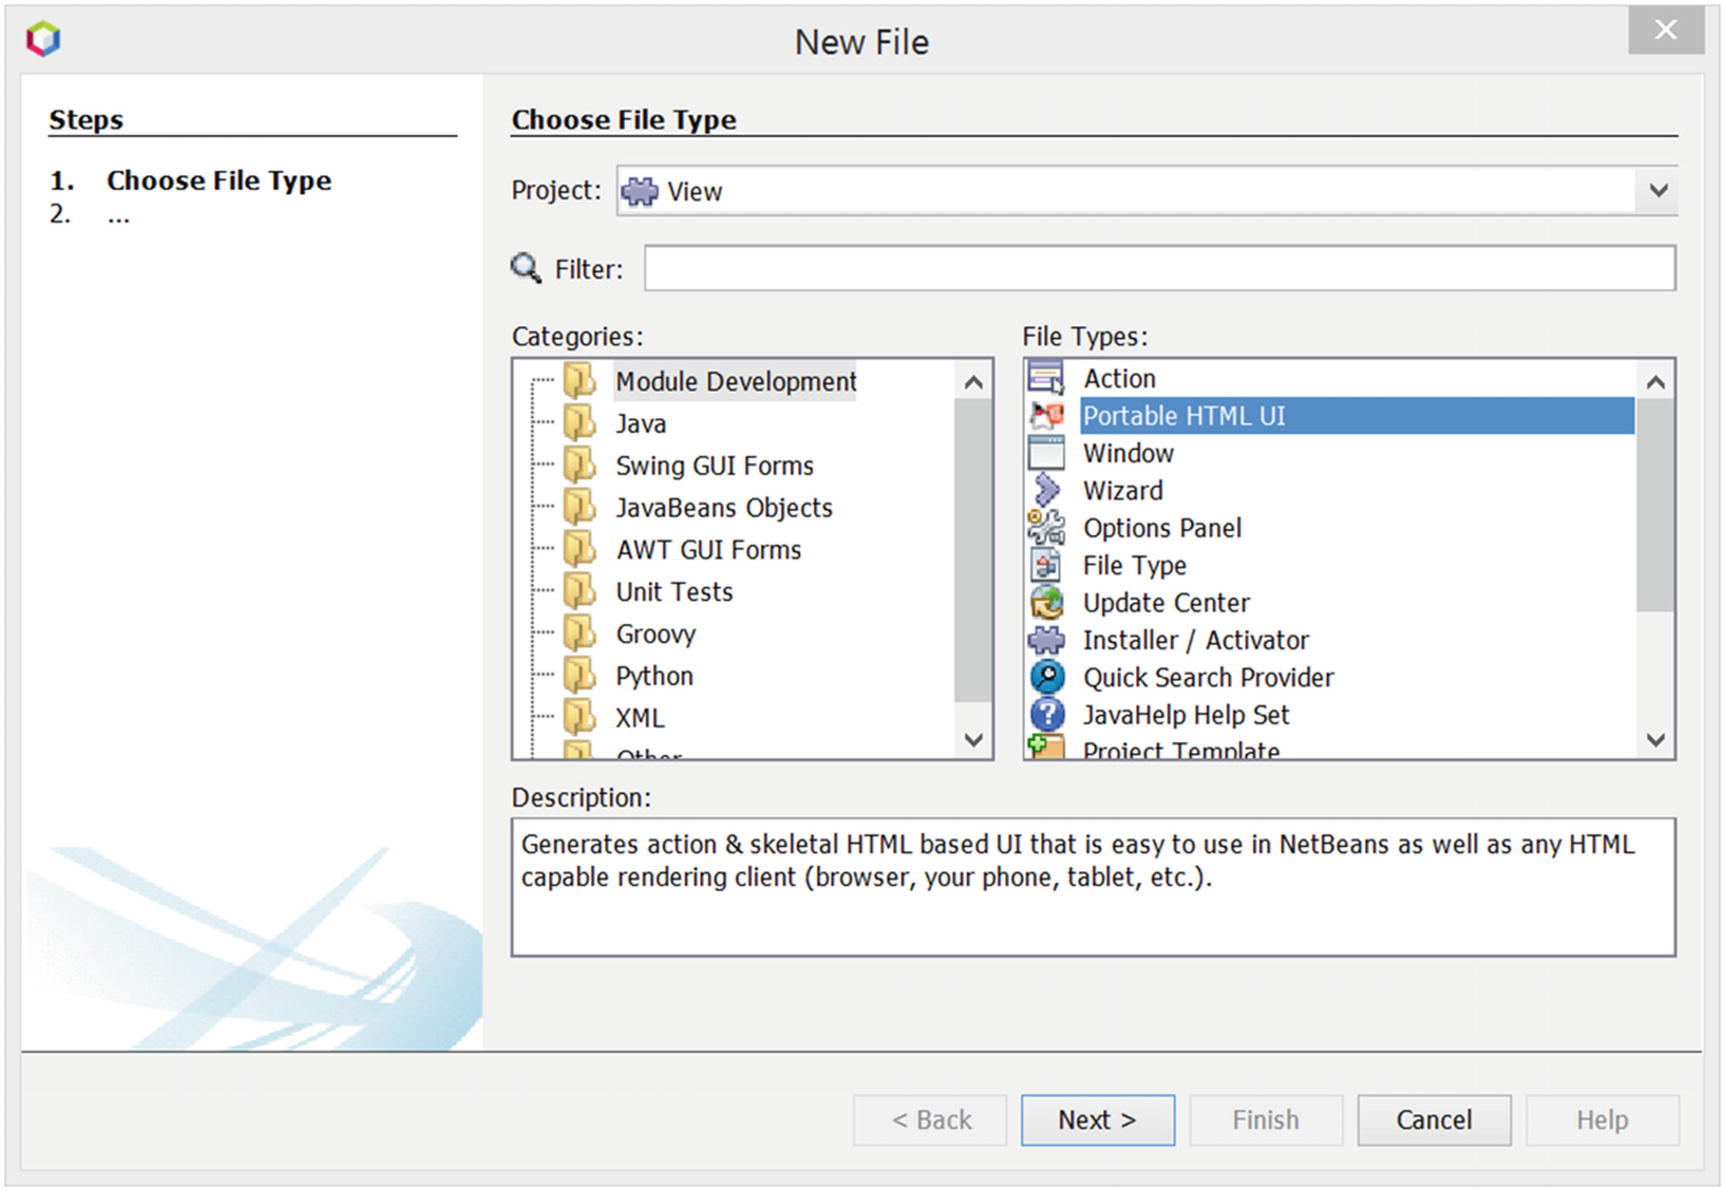Click inside the Filter text field
Image resolution: width=1725 pixels, height=1191 pixels.
coord(1160,268)
